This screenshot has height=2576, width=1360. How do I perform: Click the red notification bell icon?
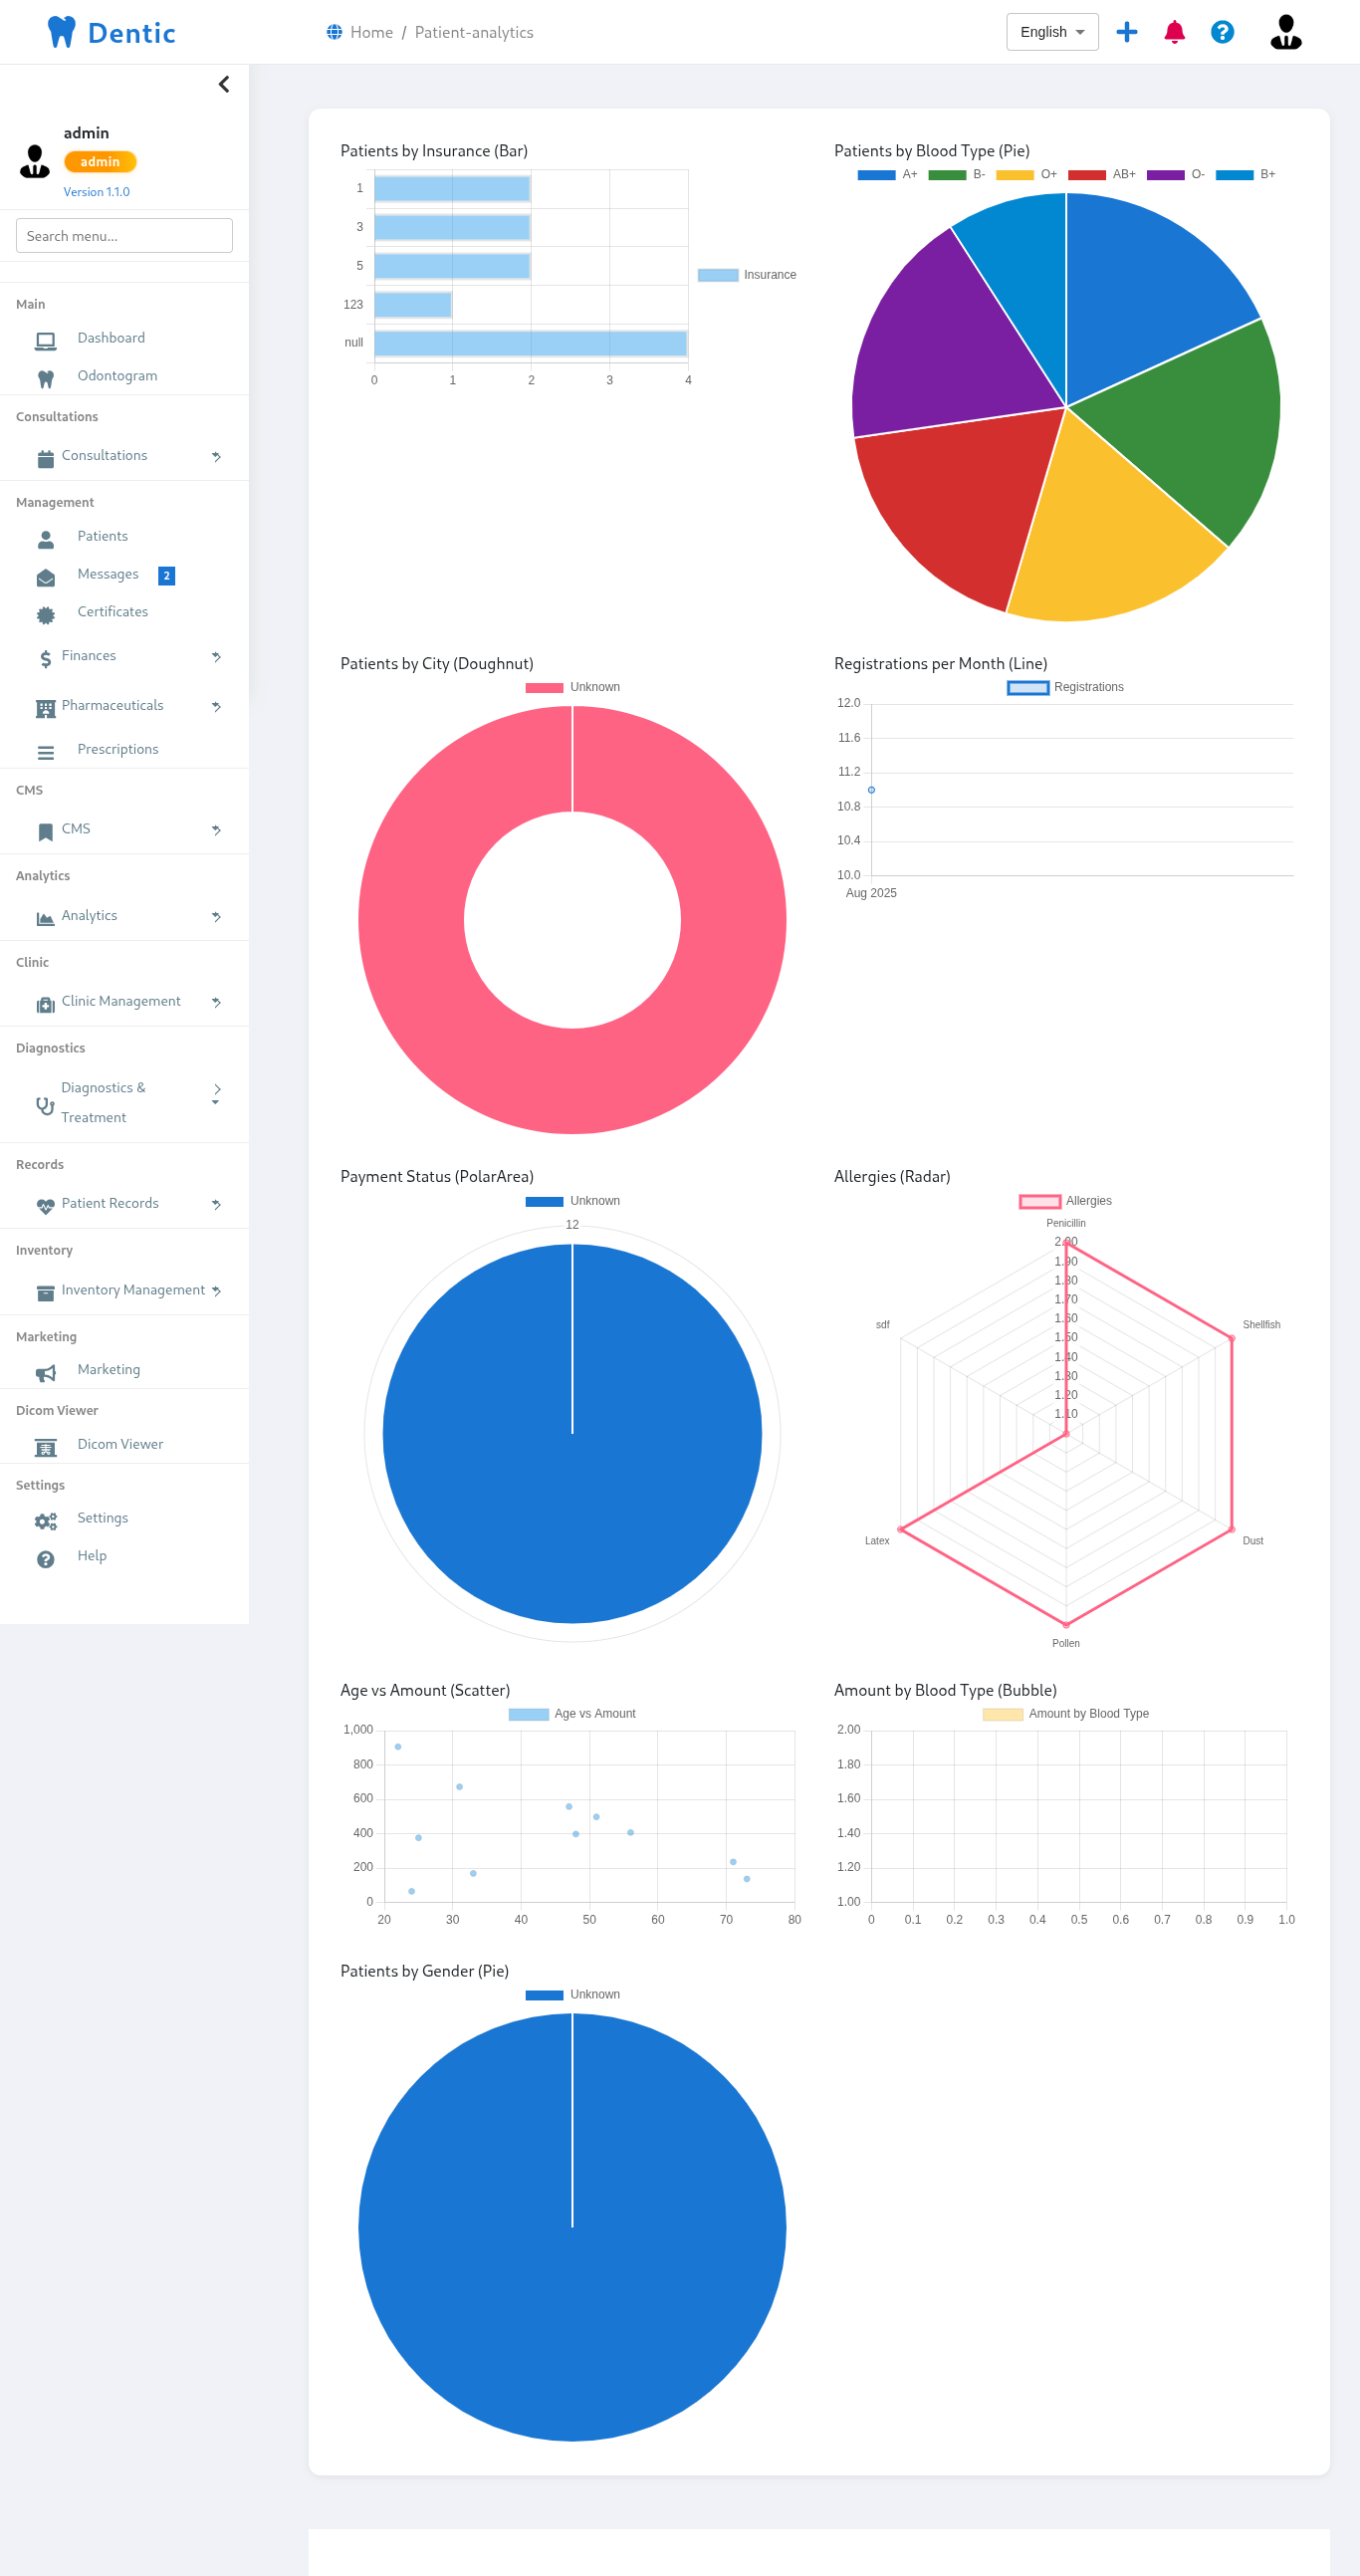(x=1174, y=32)
